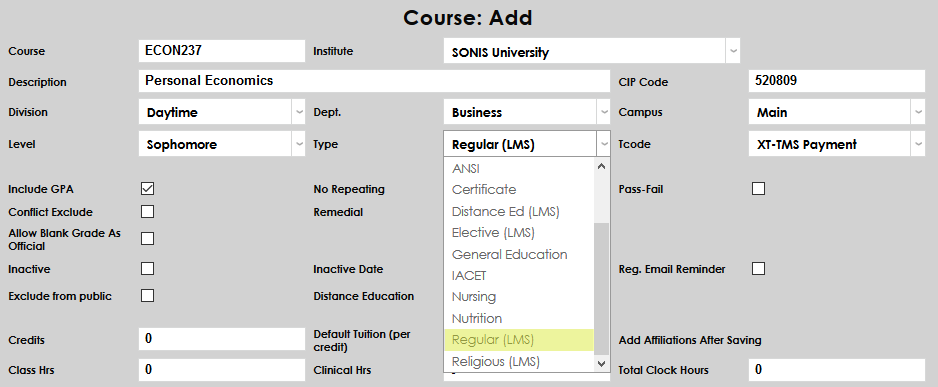Expand the Dept. dropdown showing Business
The width and height of the screenshot is (938, 387).
[x=527, y=112]
